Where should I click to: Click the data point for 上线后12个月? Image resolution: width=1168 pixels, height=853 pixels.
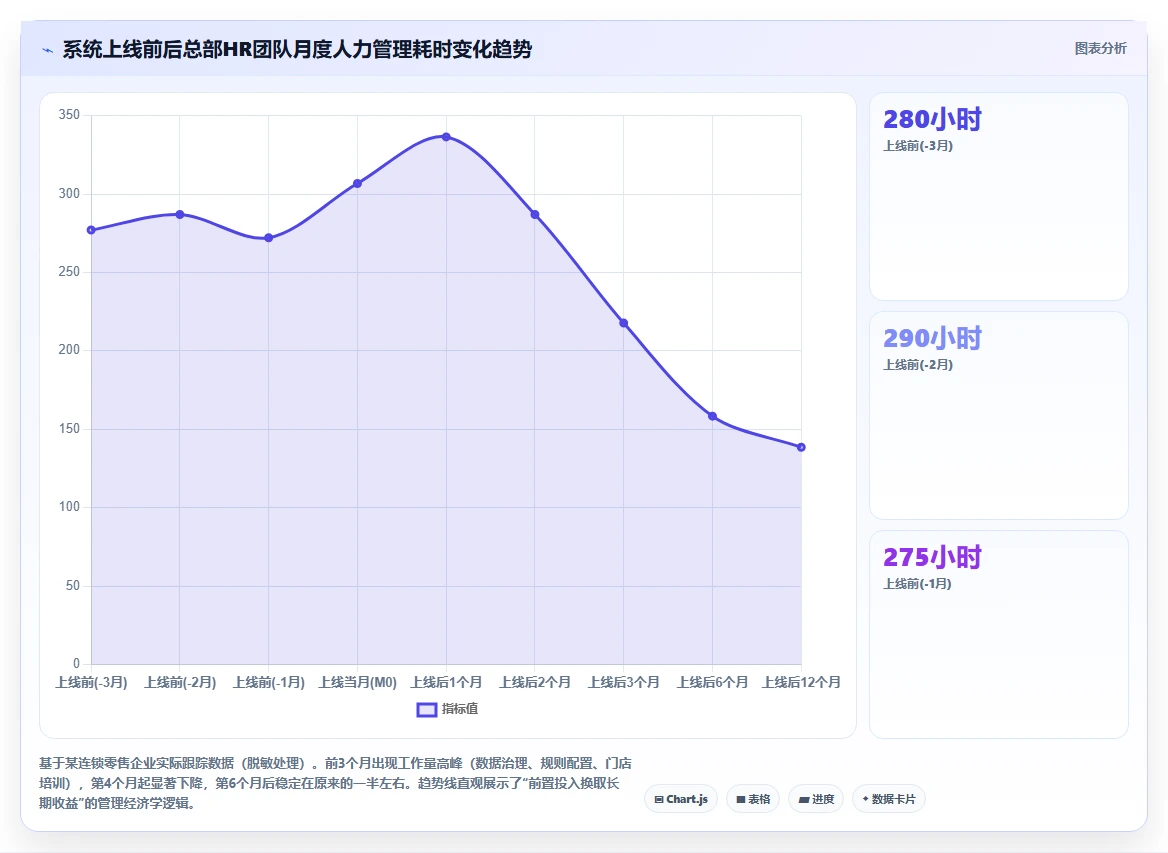tap(801, 447)
